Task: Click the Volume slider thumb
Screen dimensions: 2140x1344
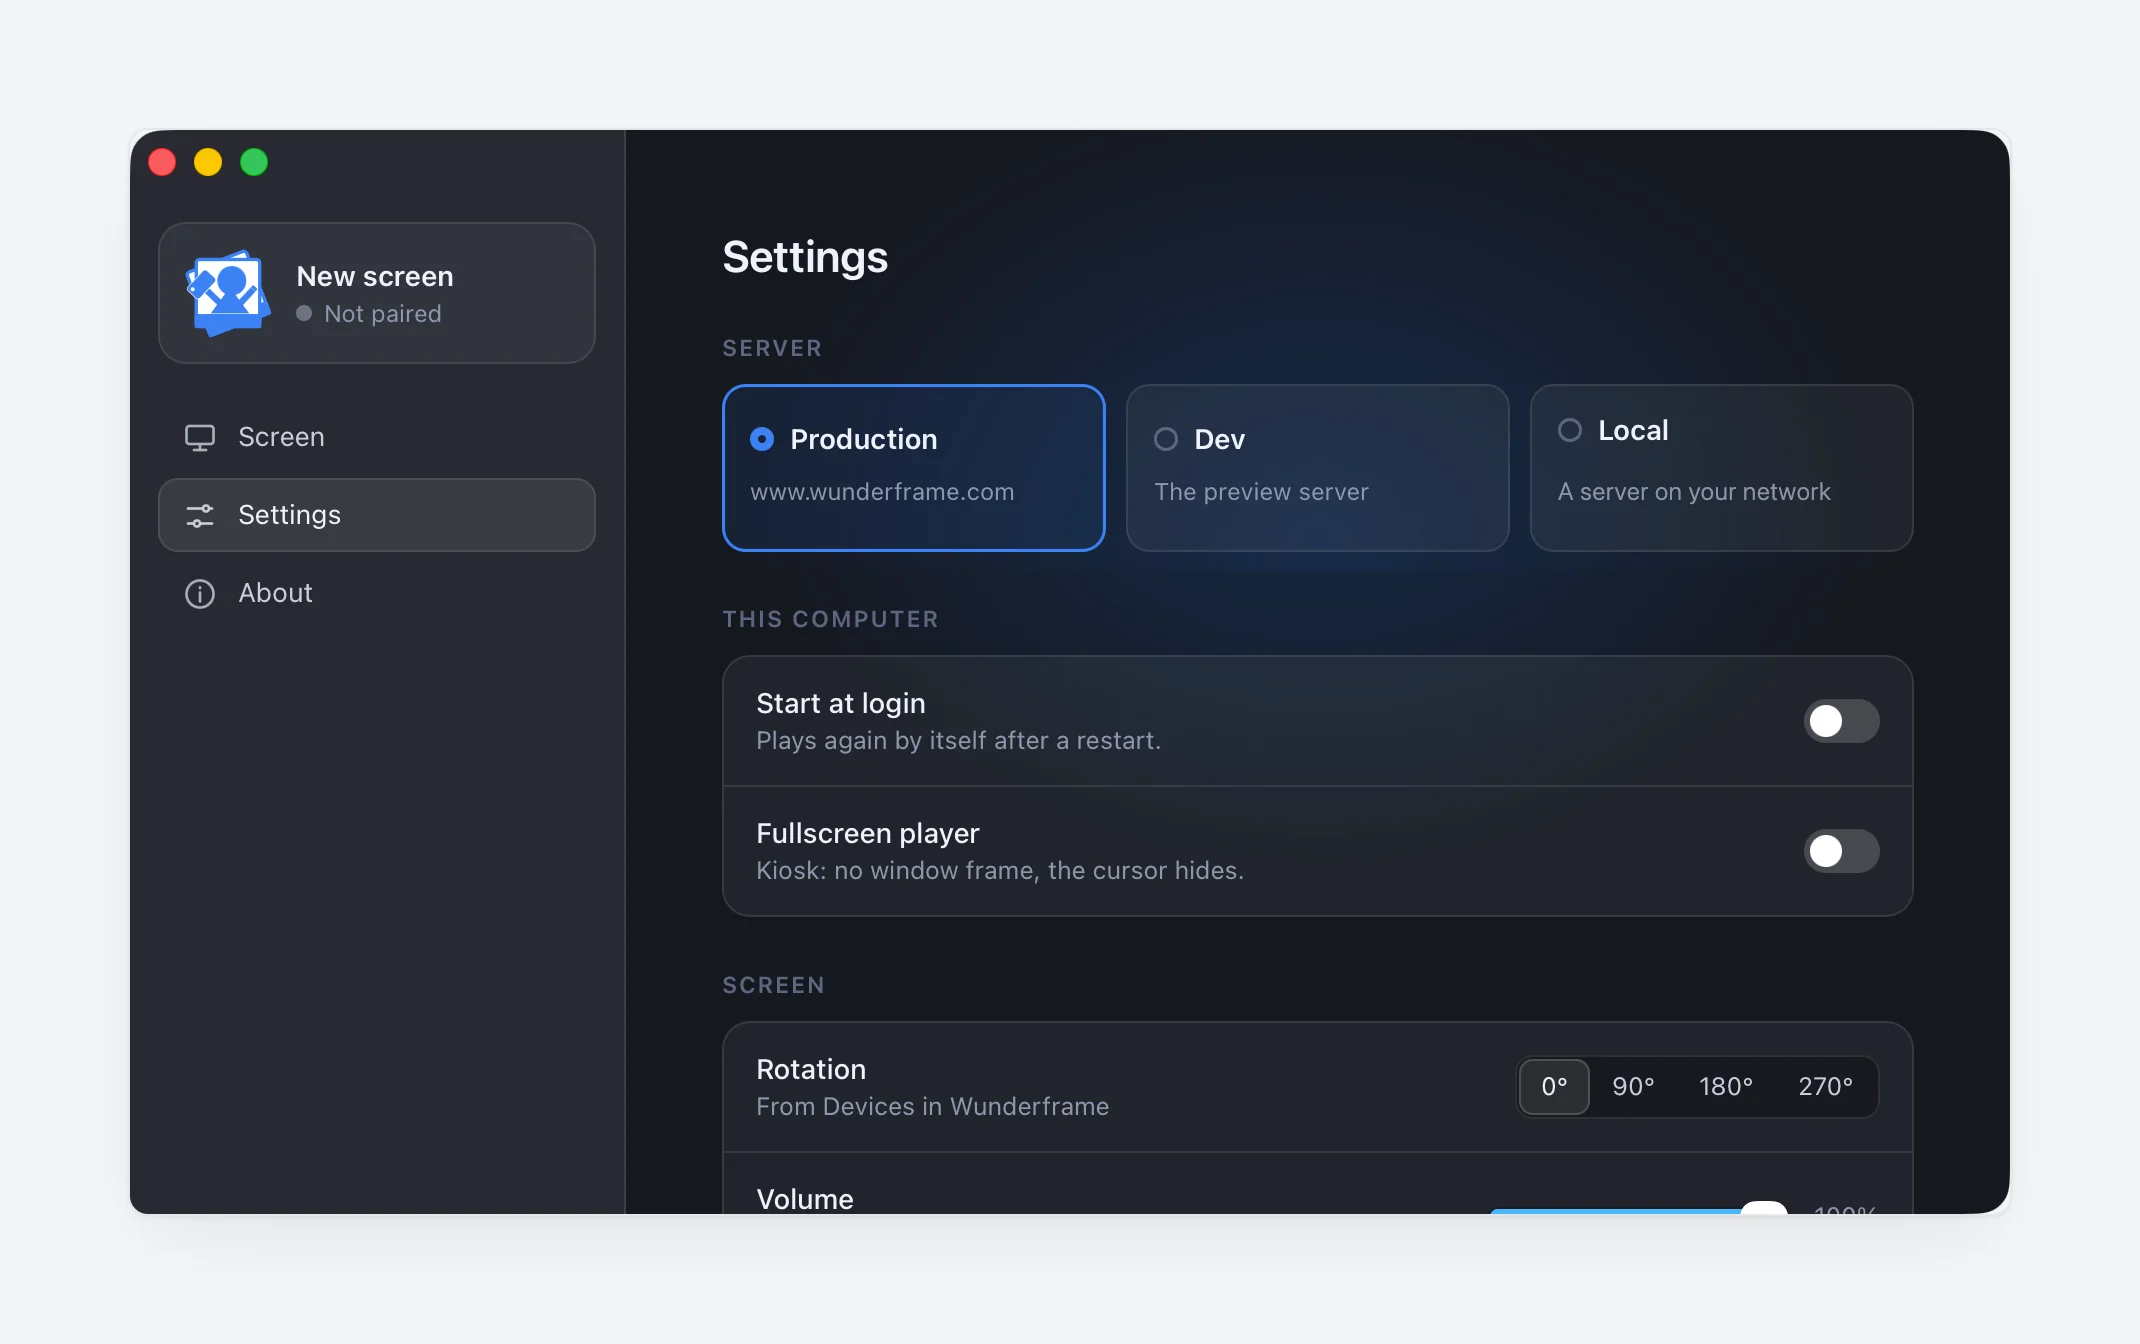Action: tap(1764, 1208)
